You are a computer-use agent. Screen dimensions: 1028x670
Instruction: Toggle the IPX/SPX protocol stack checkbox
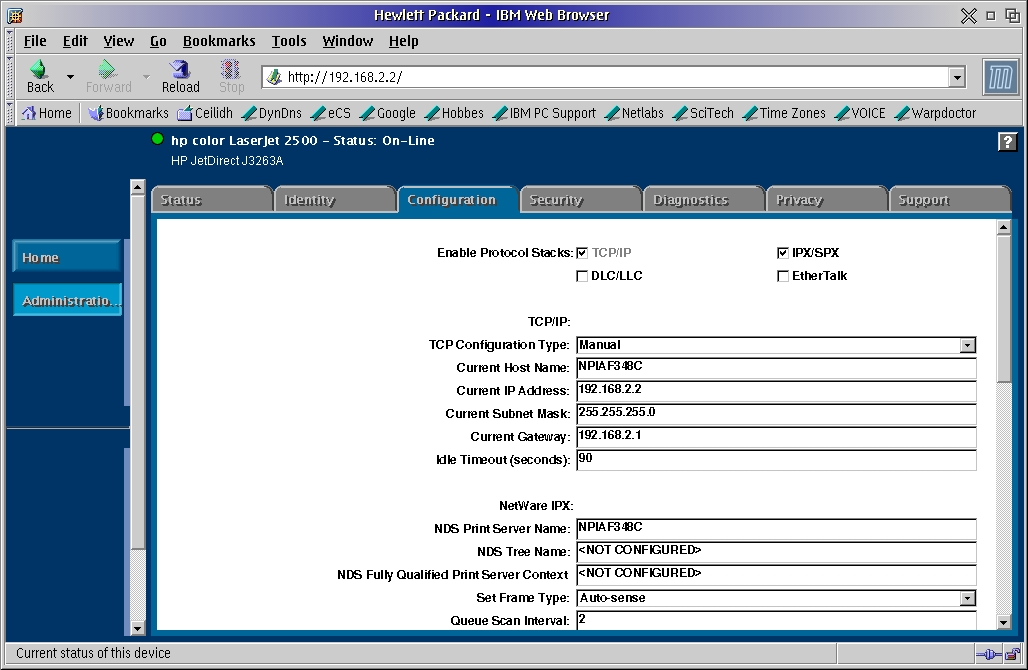coord(782,253)
